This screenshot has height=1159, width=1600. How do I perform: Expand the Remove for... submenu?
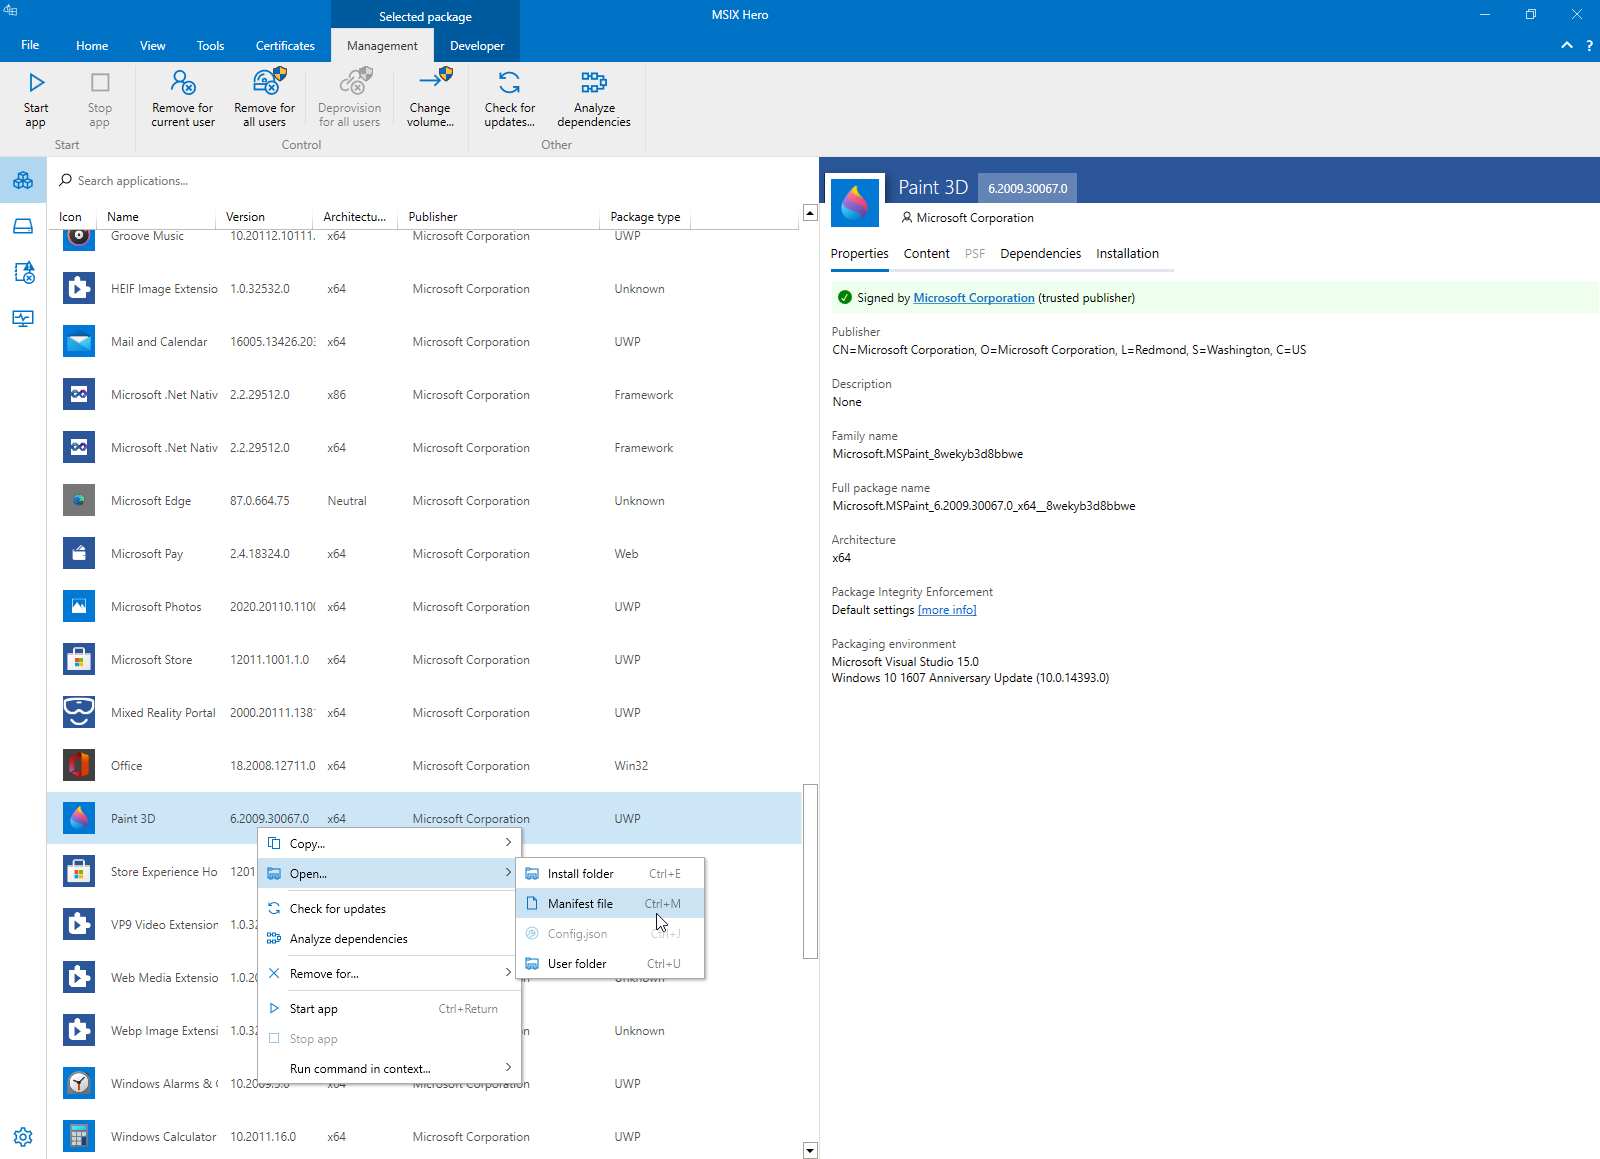click(390, 974)
